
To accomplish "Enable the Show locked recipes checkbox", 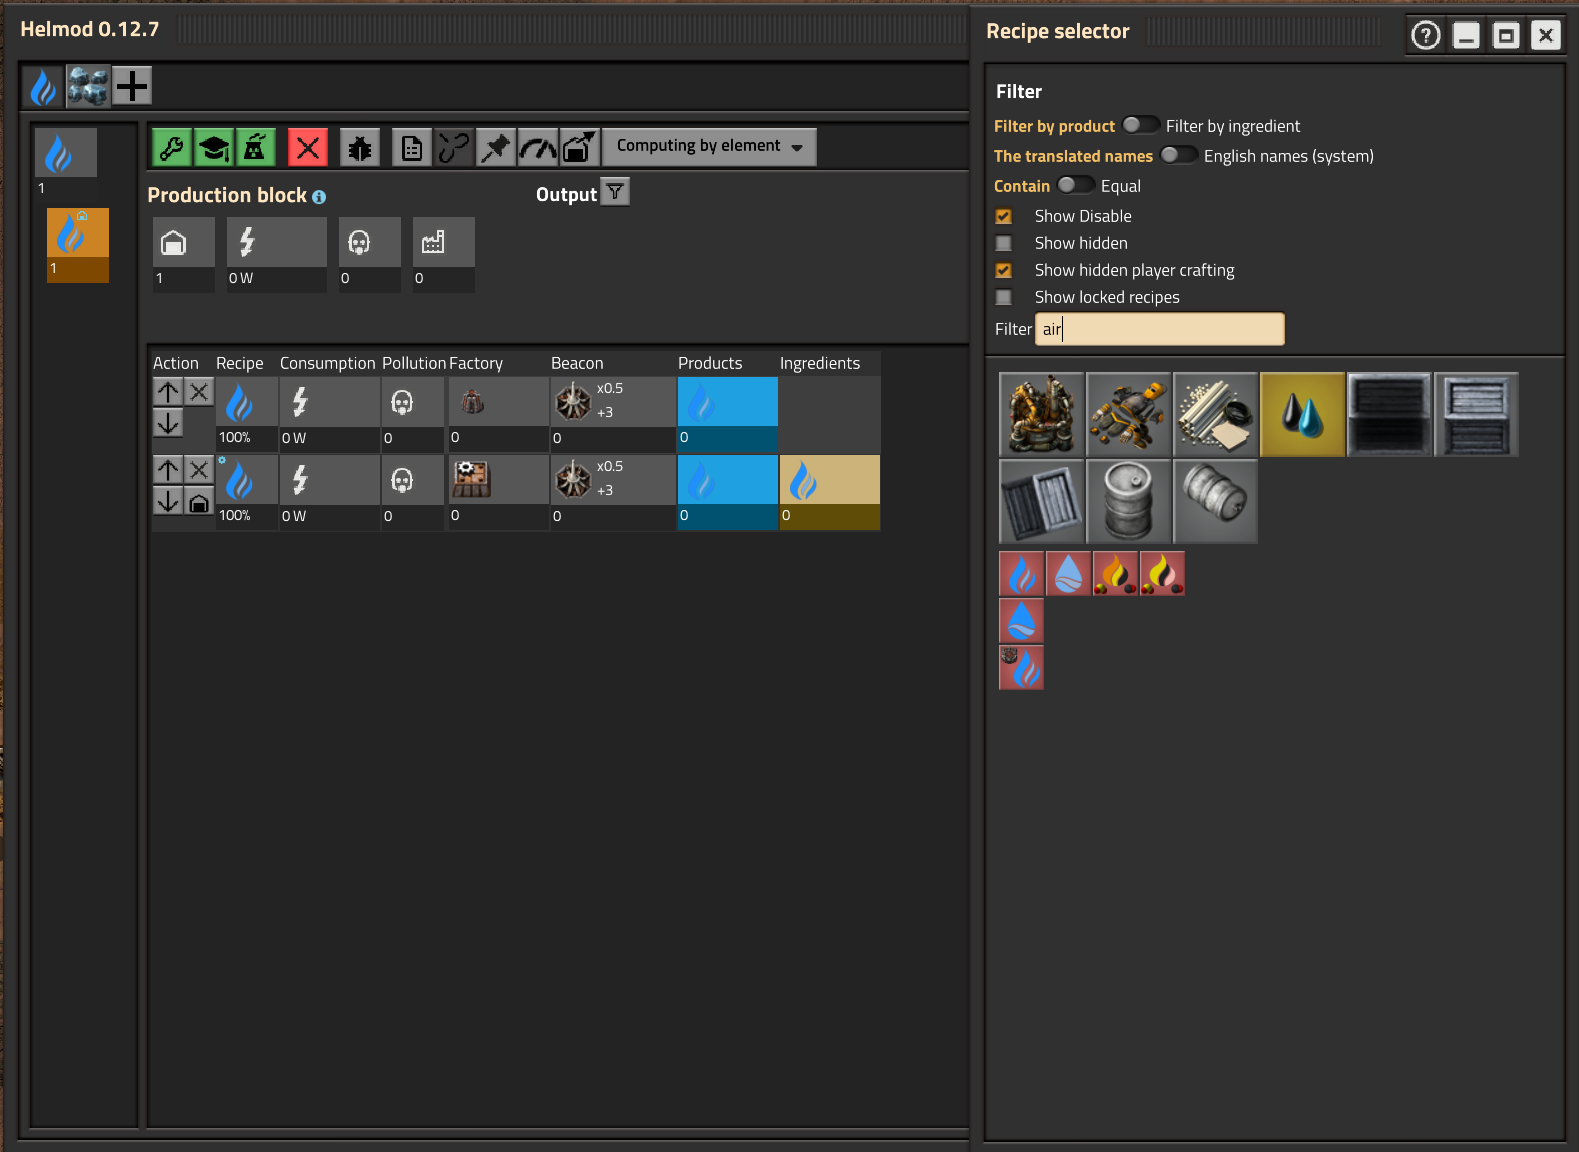I will [1004, 297].
